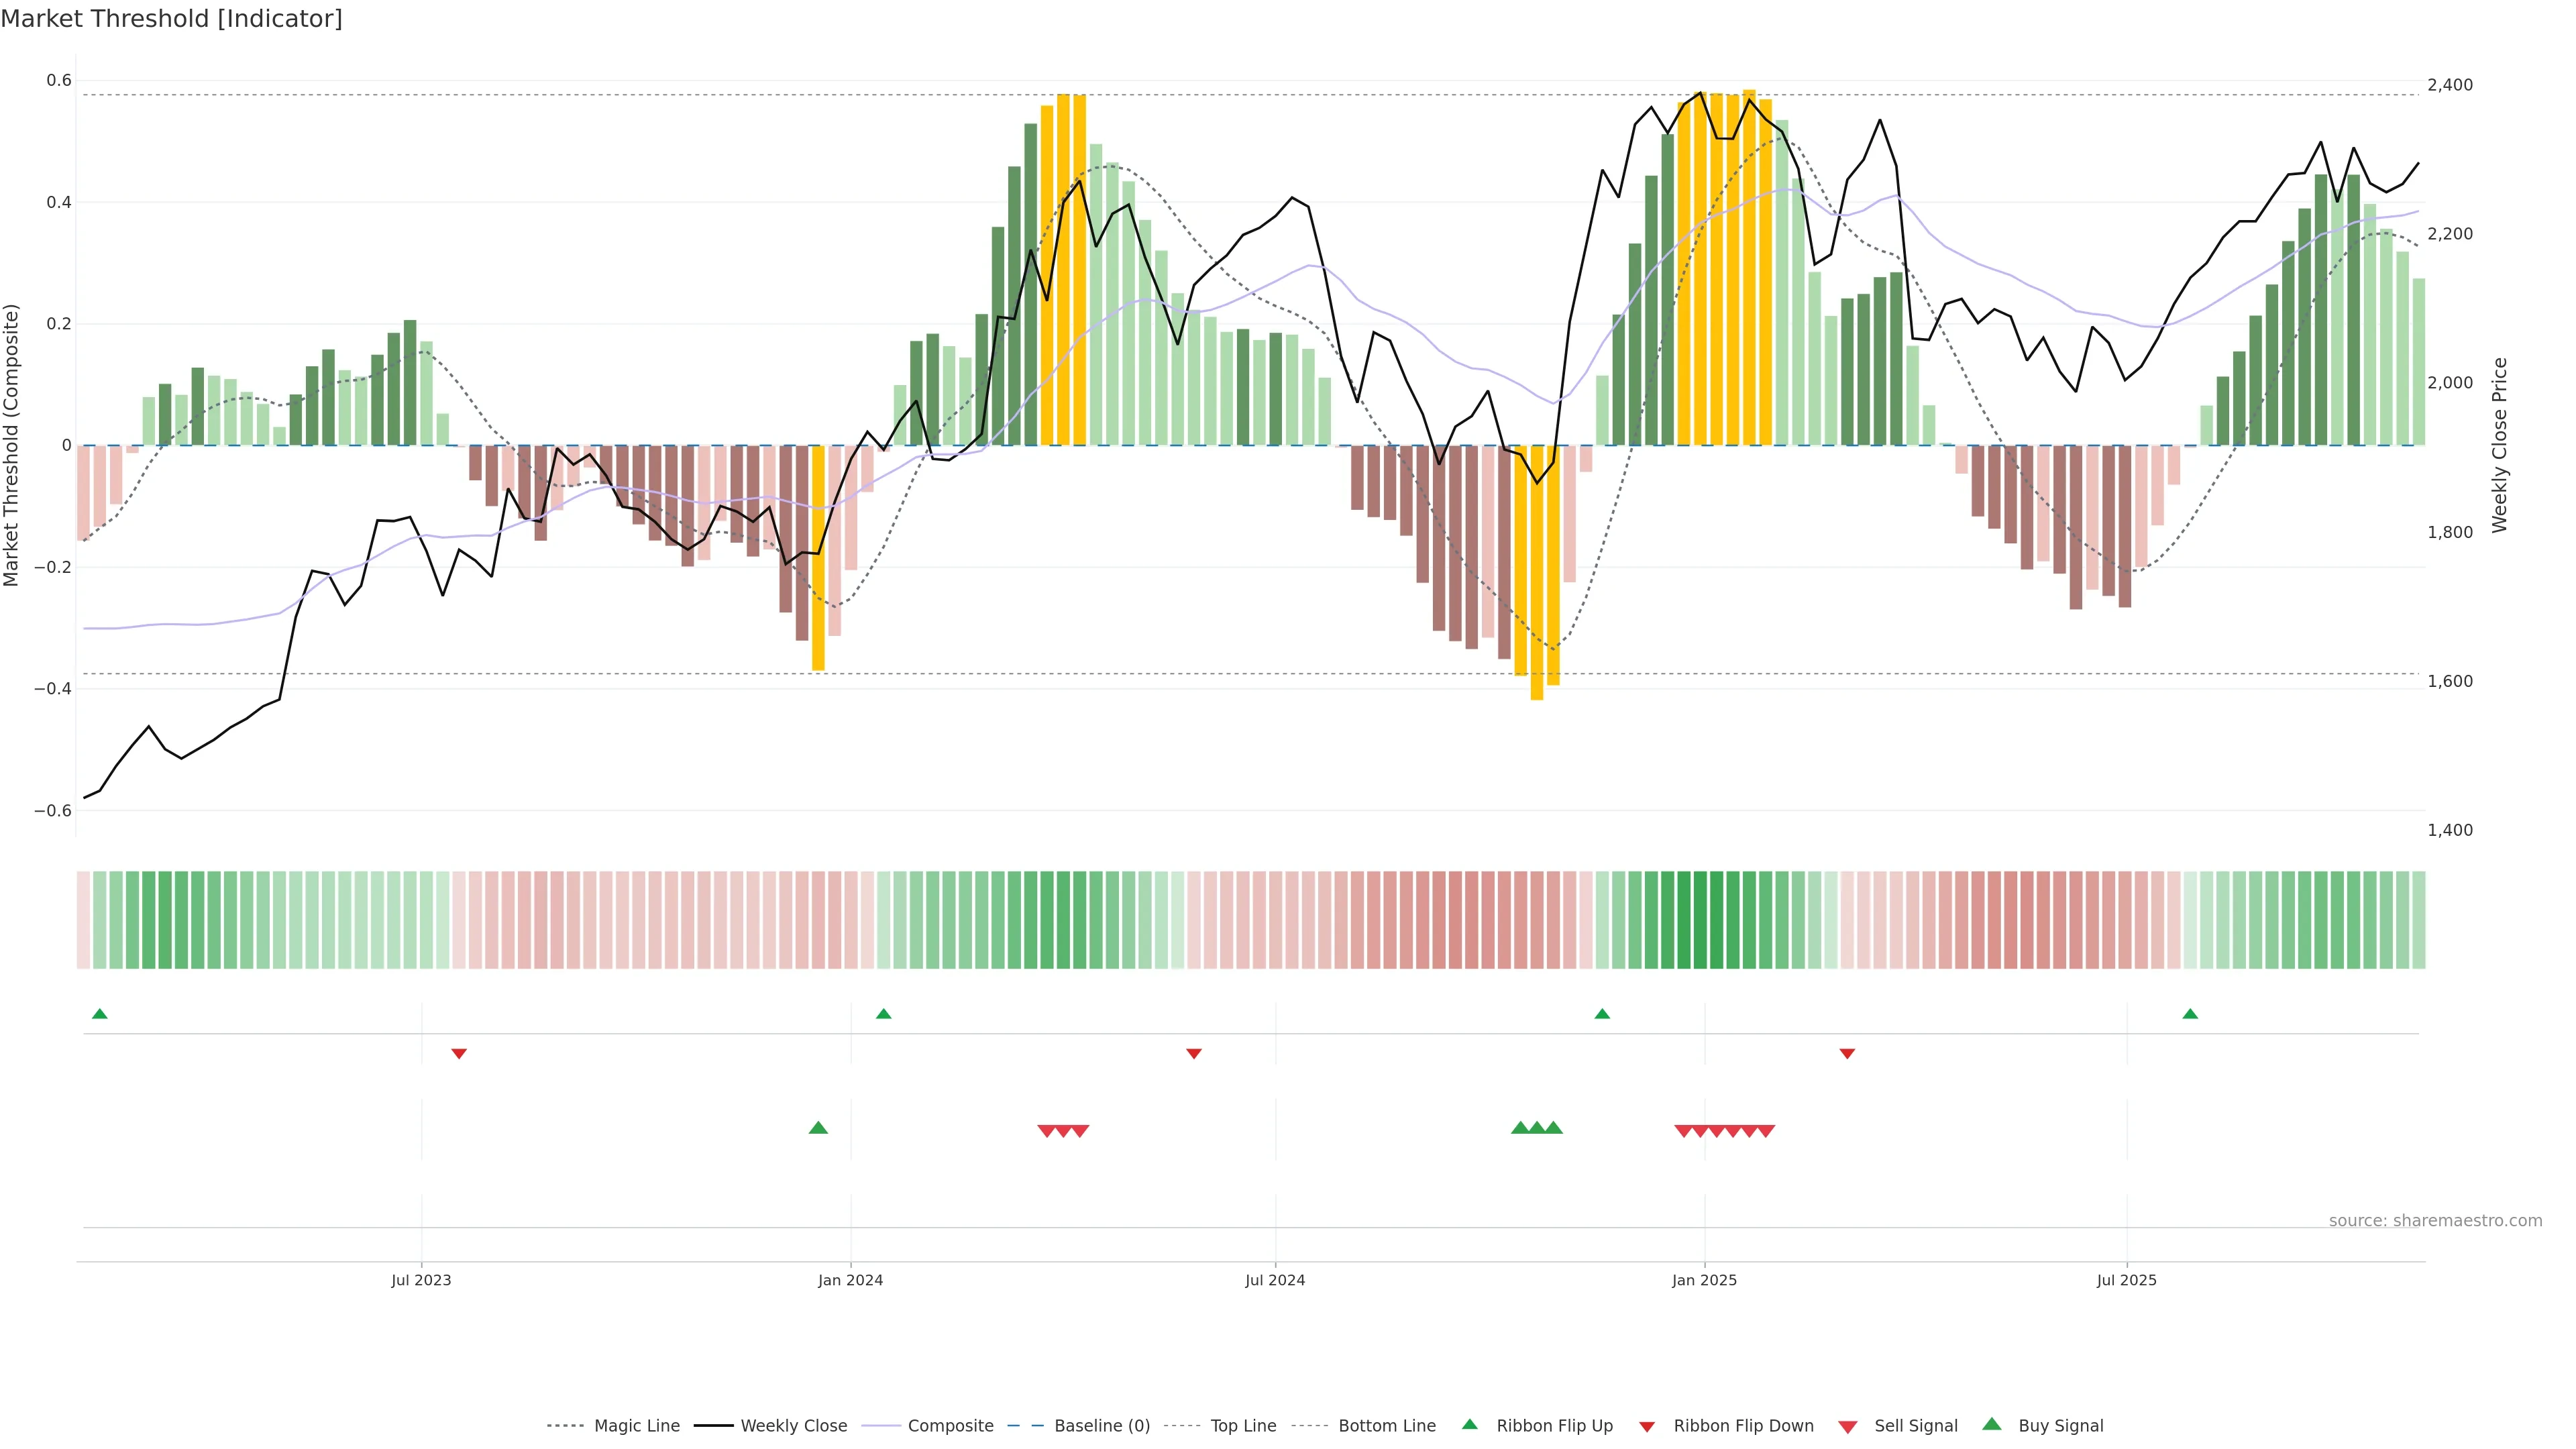The image size is (2576, 1449).
Task: Pick Ribbon Flip Down marker between Jan and Jul 2025
Action: [x=1847, y=1054]
